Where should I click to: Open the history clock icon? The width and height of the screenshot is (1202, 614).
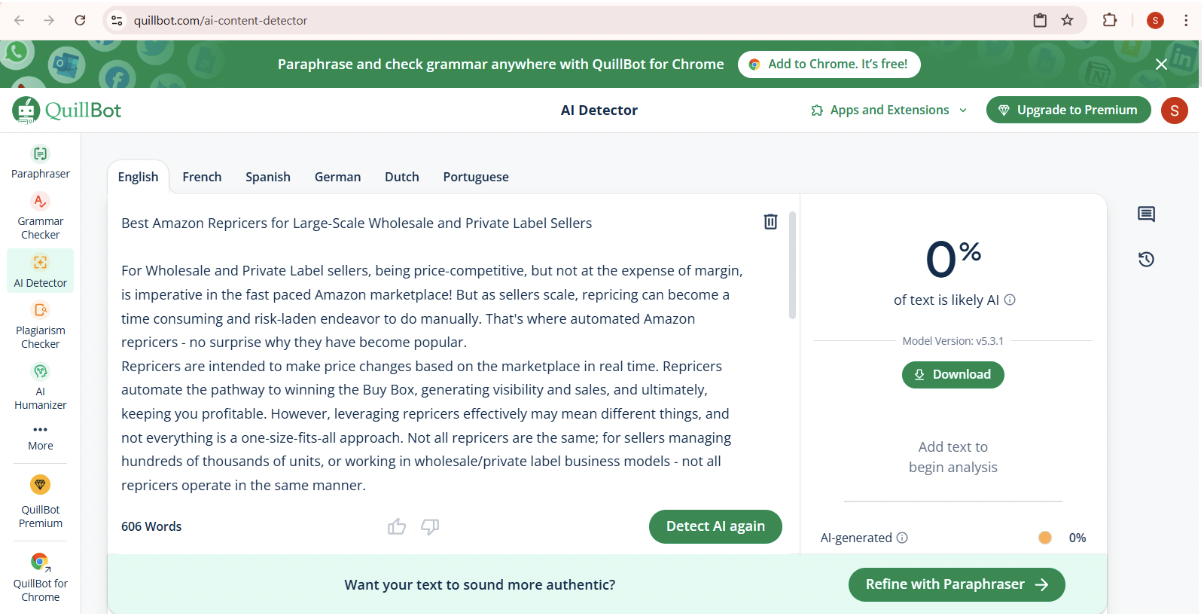tap(1146, 259)
